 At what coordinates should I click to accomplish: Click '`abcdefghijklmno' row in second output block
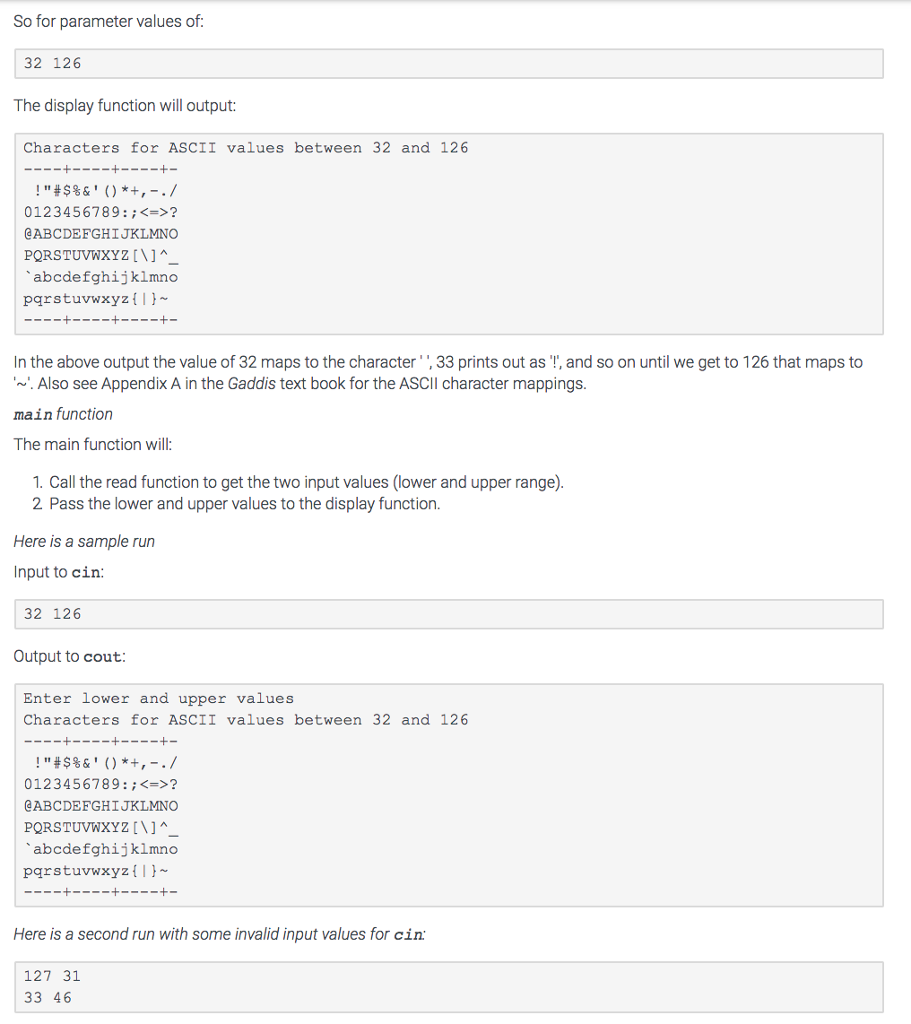[x=101, y=849]
